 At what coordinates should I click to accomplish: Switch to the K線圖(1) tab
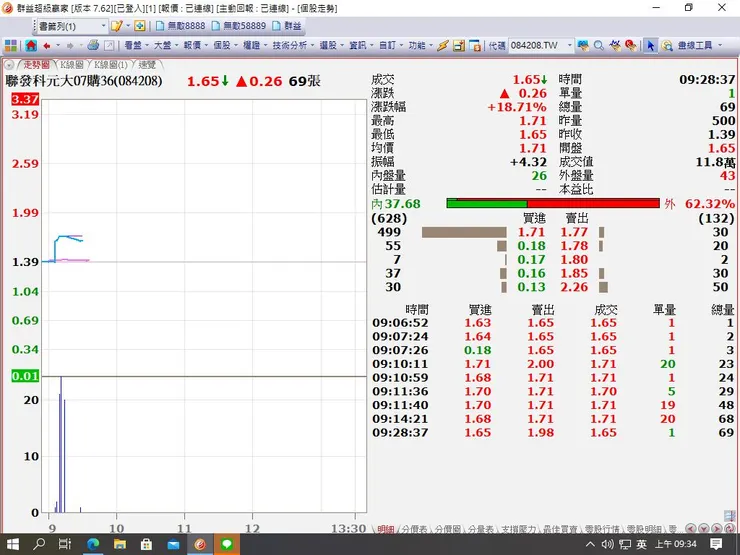click(x=110, y=65)
